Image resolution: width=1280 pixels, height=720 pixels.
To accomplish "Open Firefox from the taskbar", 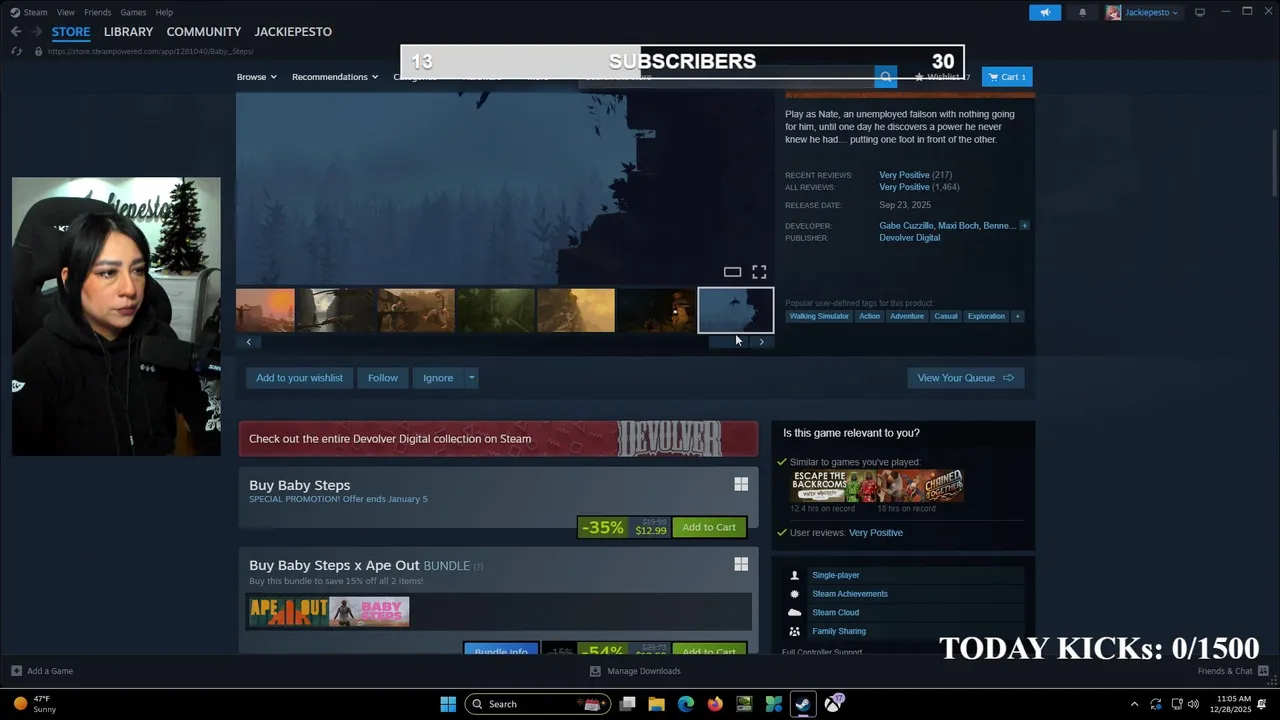I will [x=715, y=704].
